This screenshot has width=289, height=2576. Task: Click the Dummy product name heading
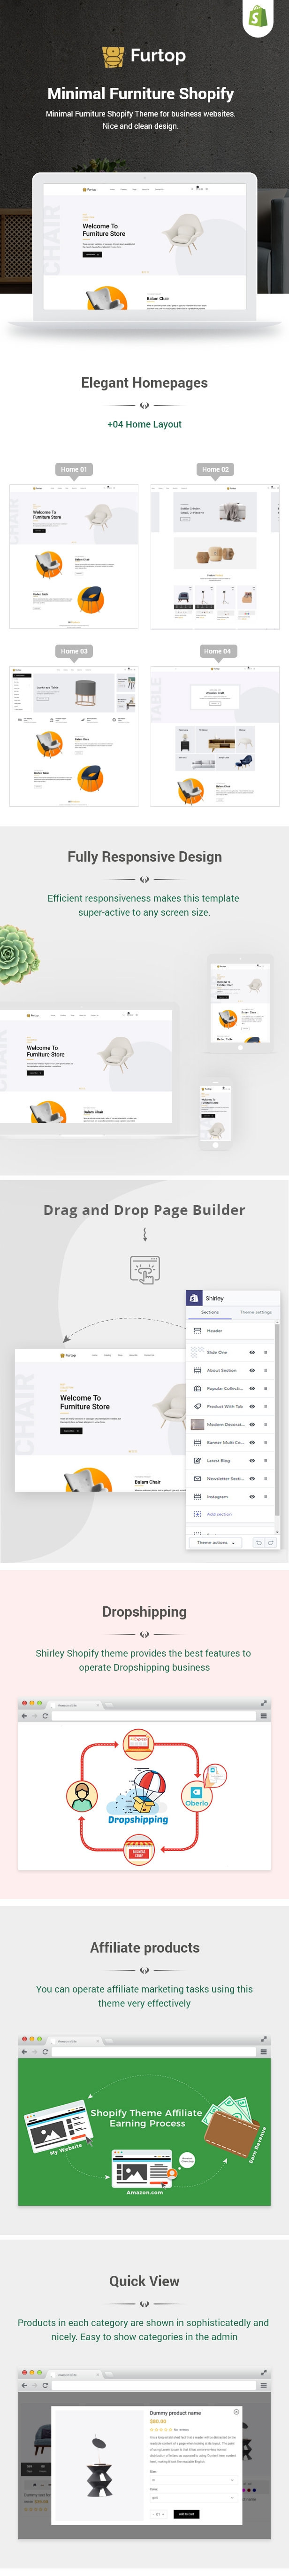pyautogui.click(x=175, y=2413)
